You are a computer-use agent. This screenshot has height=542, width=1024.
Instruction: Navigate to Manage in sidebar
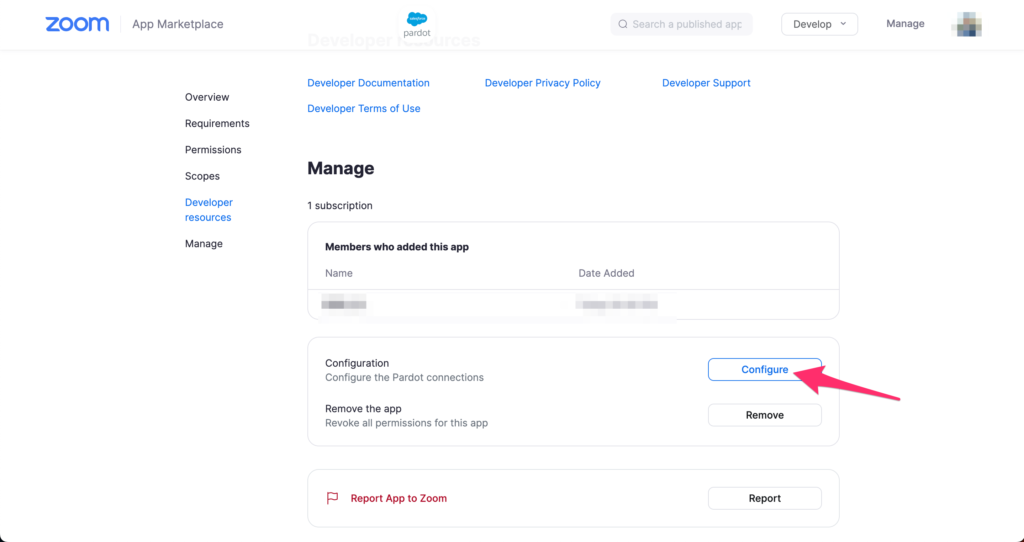[x=204, y=244]
